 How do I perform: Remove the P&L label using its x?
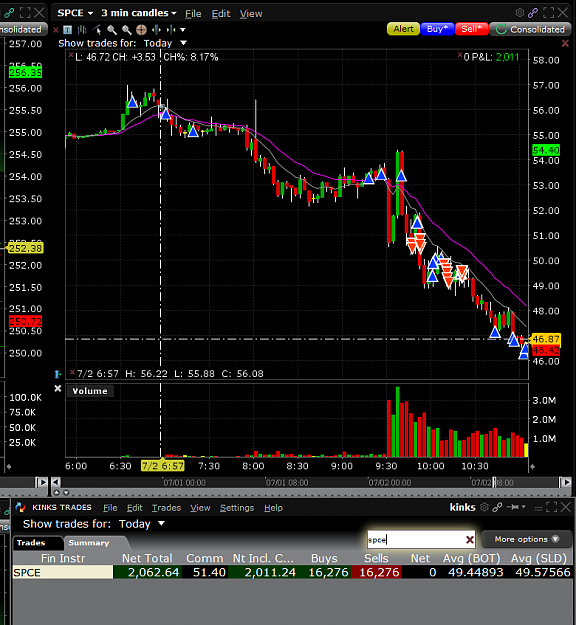coord(460,55)
